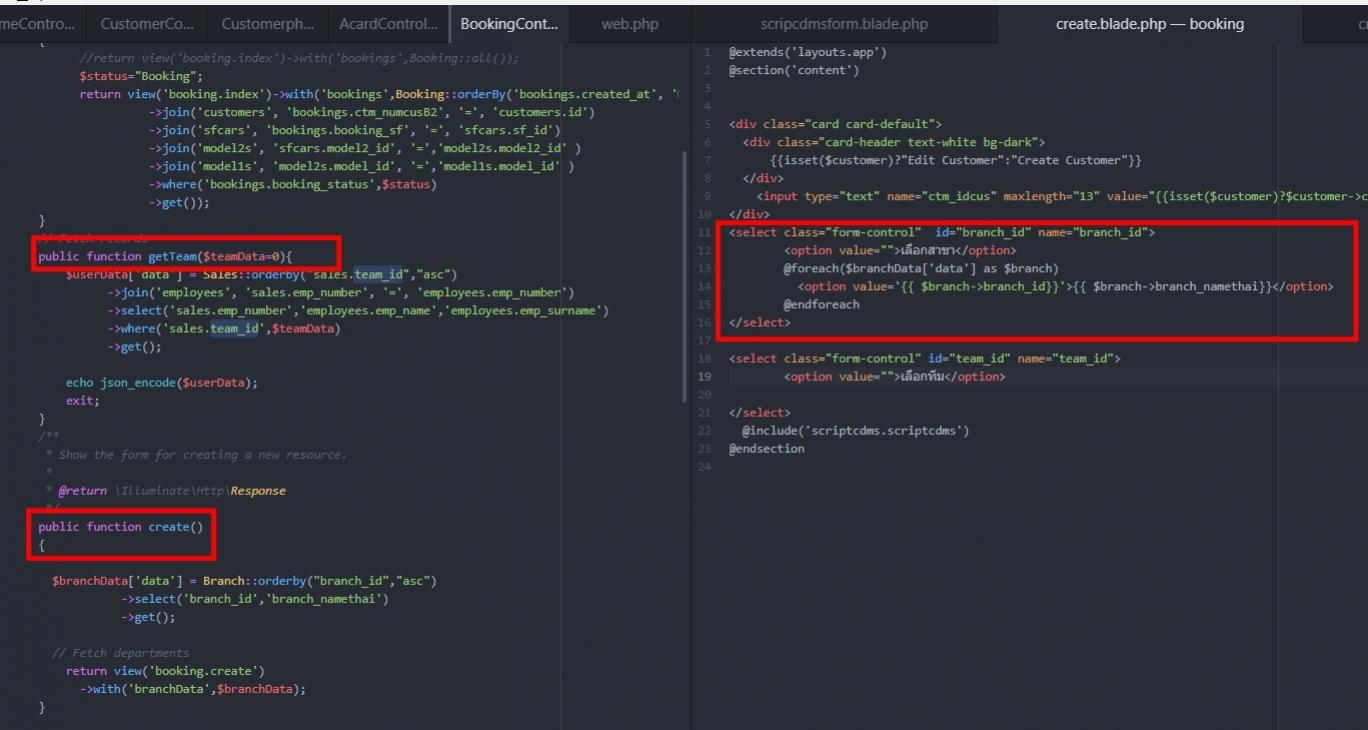The width and height of the screenshot is (1368, 730).
Task: Switch to the Customerph... tab
Action: click(x=267, y=24)
